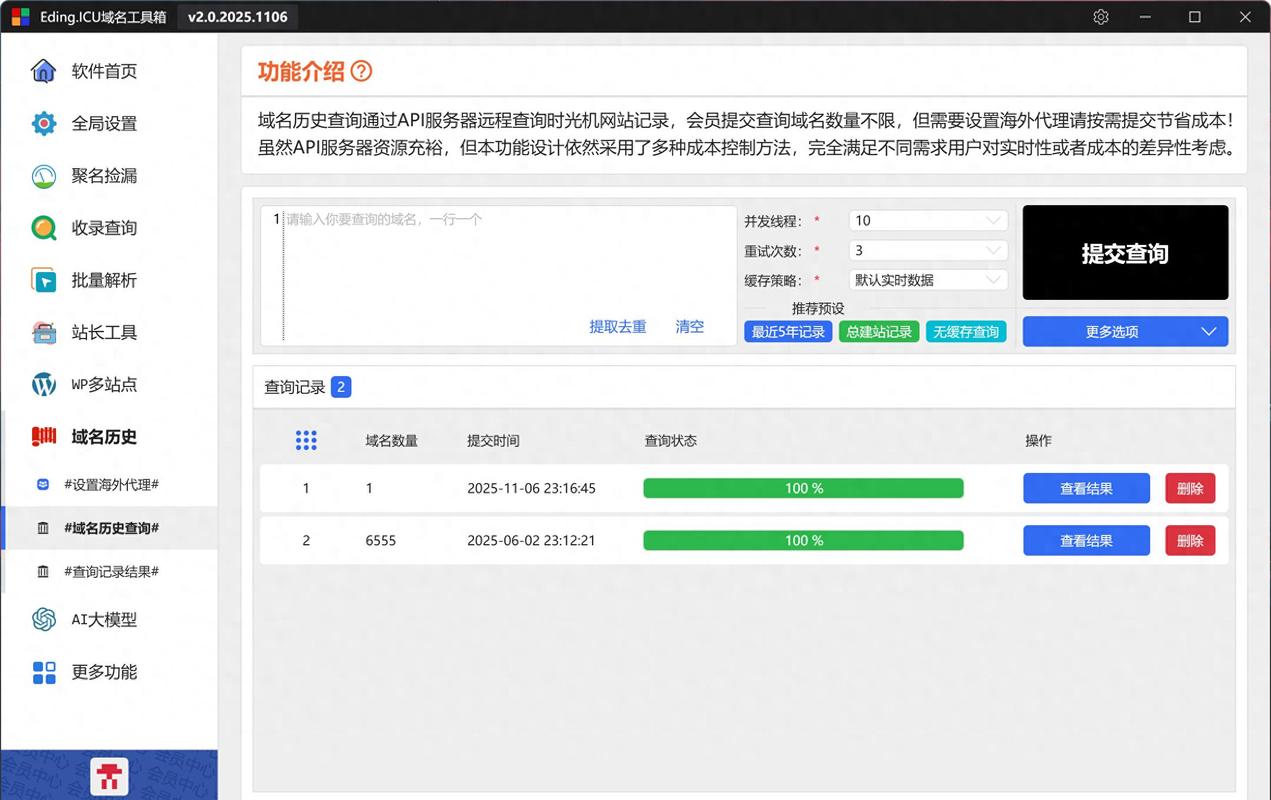The height and width of the screenshot is (800, 1271).
Task: Click the #设置海外代理# icon
Action: pos(43,484)
